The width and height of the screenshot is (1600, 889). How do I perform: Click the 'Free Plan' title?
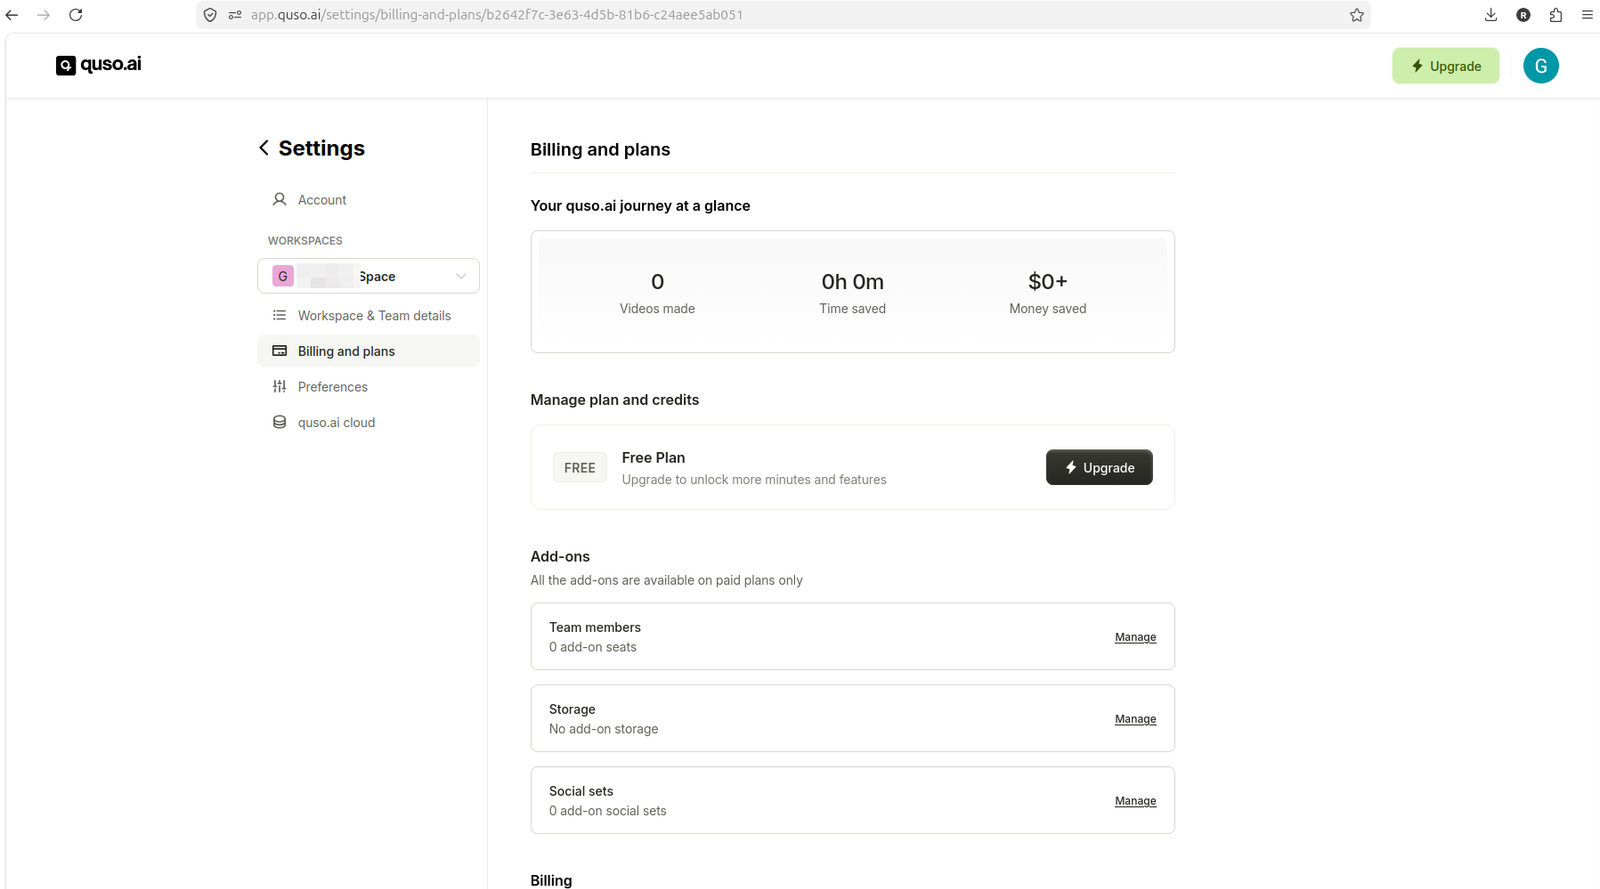[x=653, y=457]
